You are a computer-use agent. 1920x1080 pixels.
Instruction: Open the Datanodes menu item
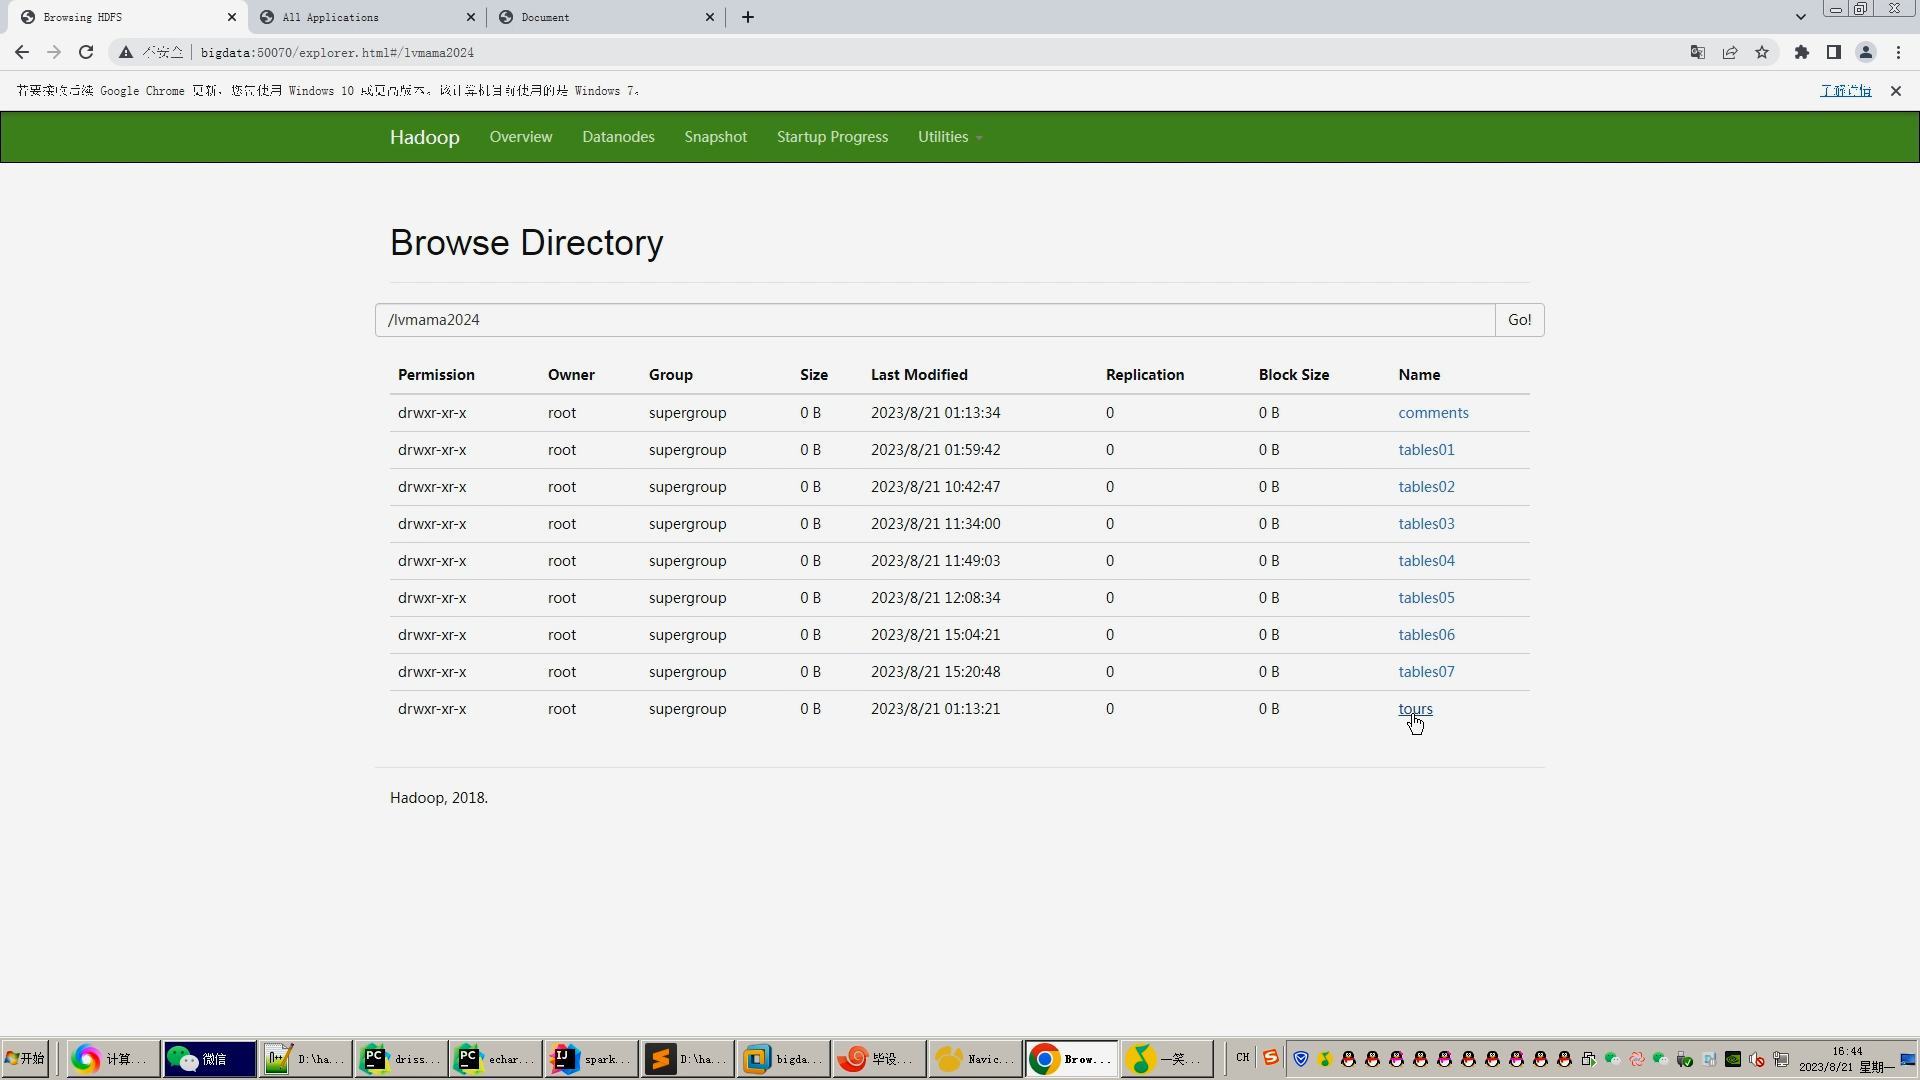click(618, 137)
